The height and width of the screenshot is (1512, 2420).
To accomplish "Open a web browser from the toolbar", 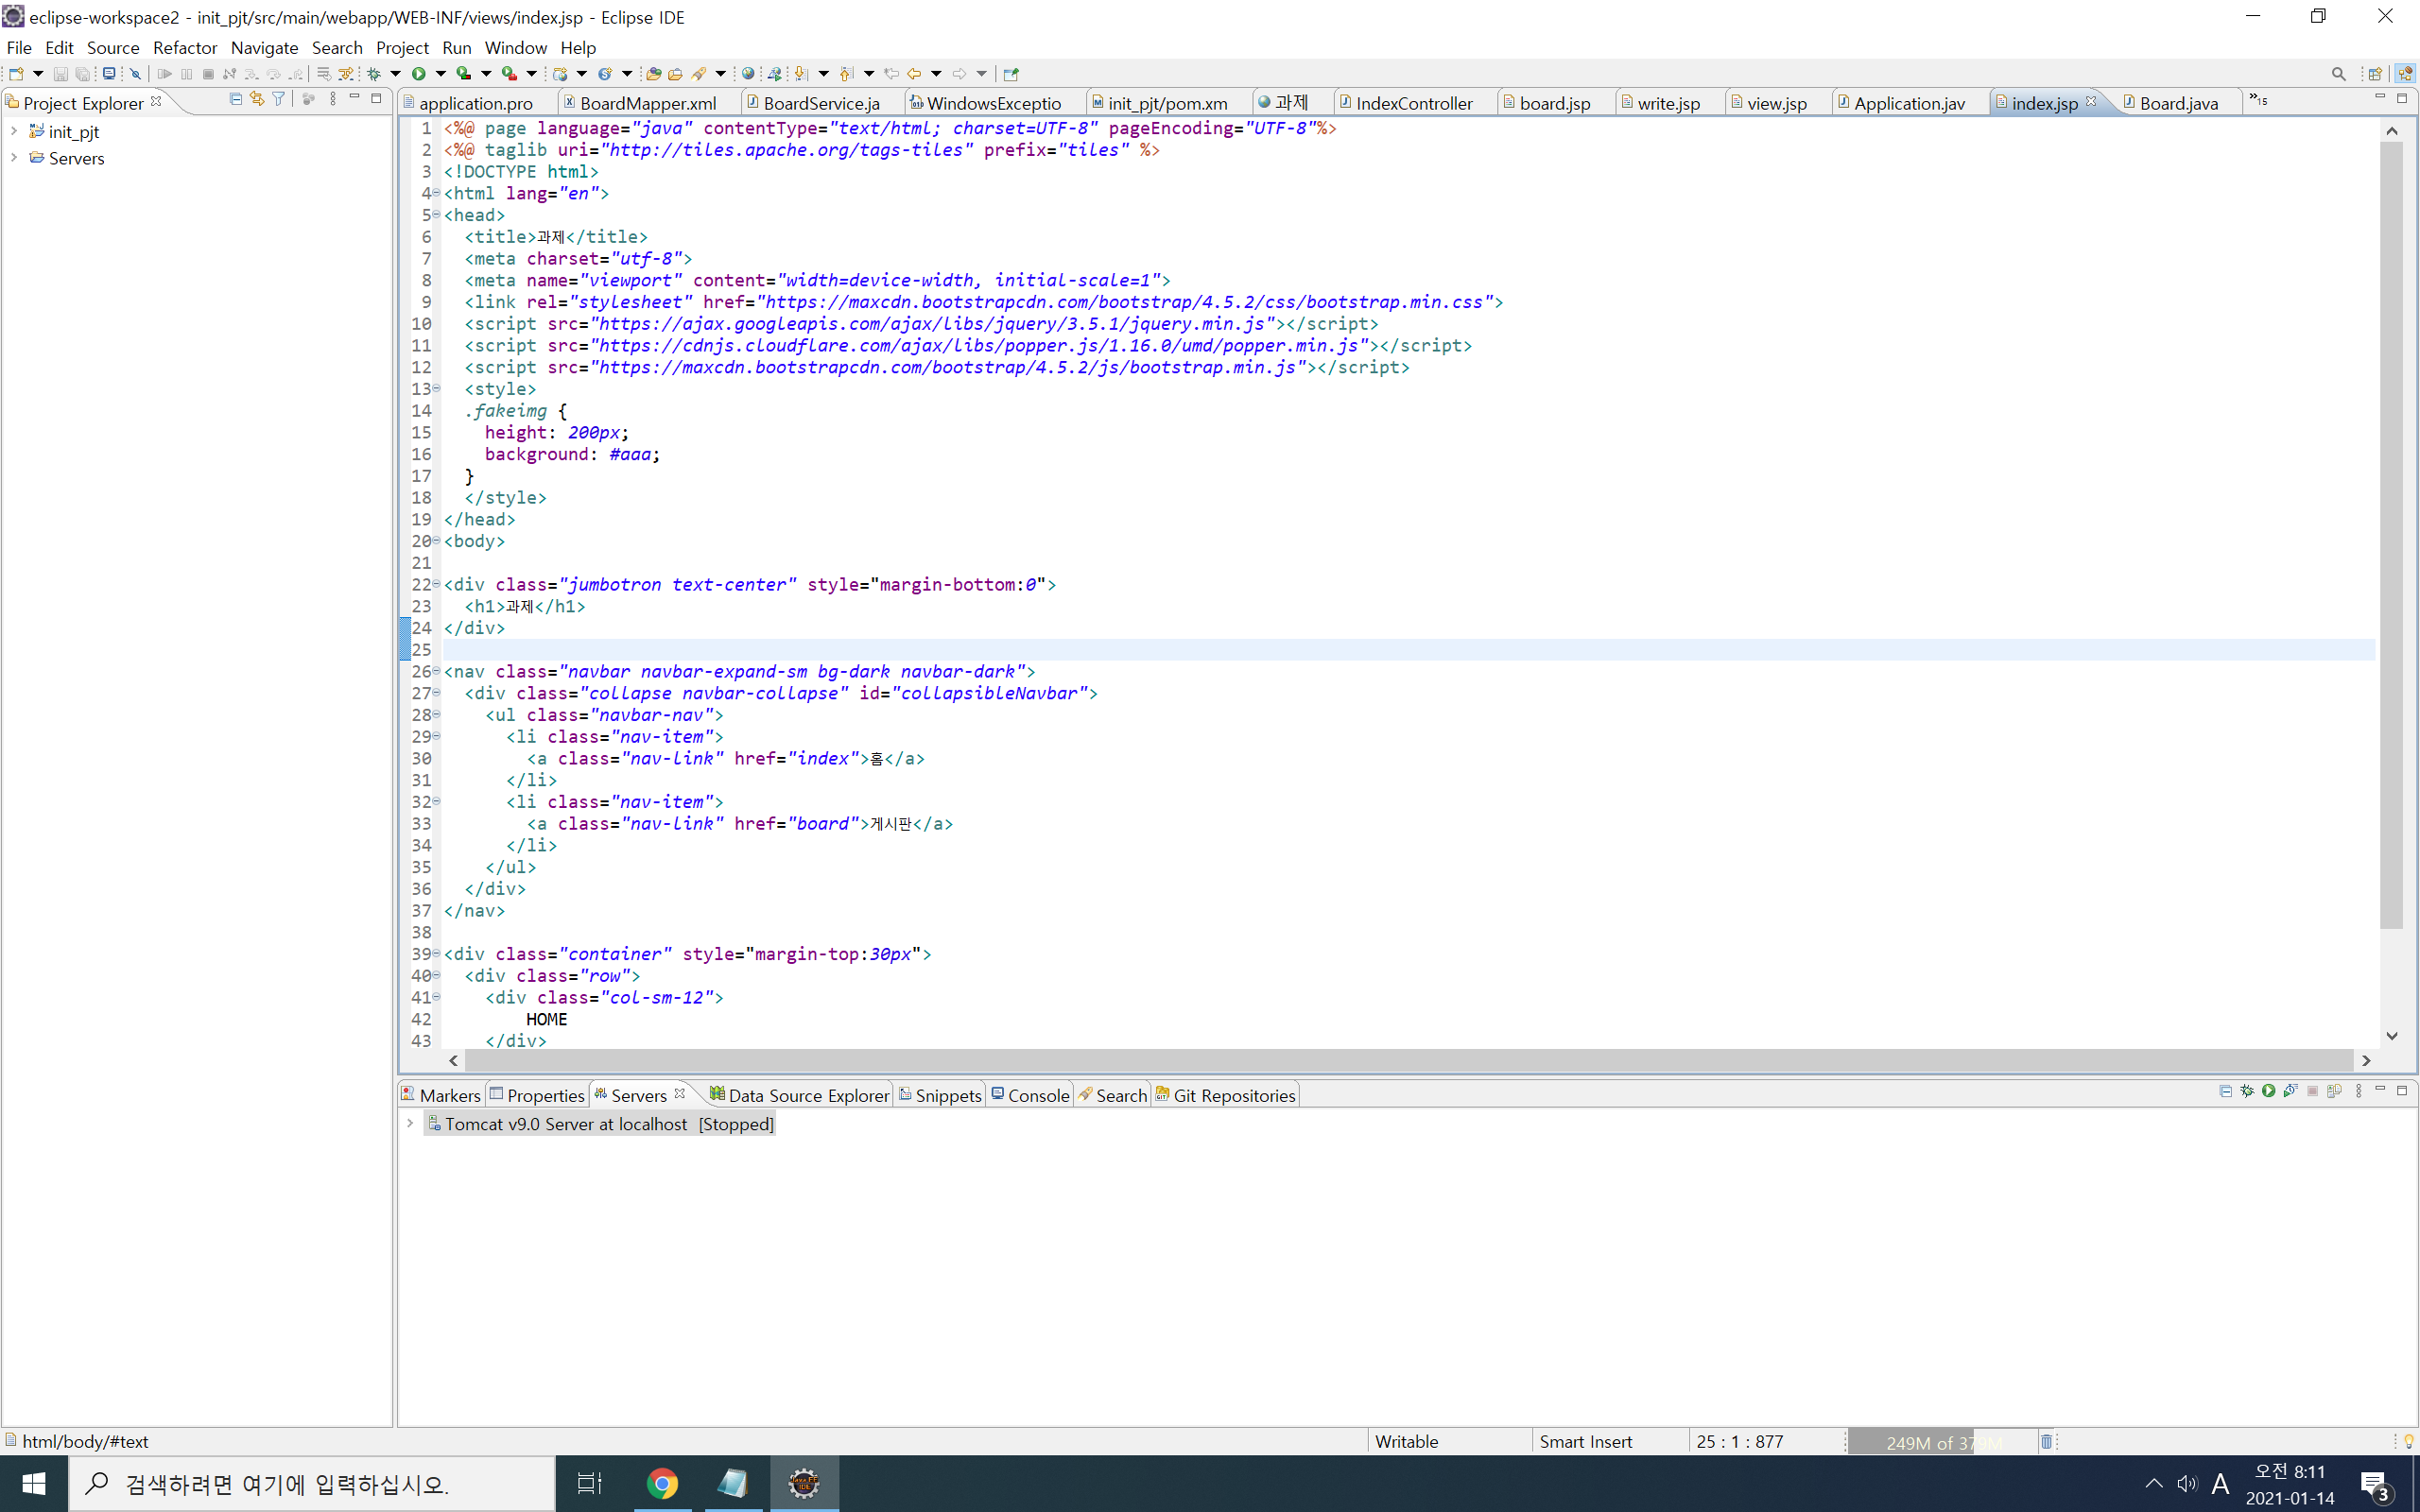I will point(748,73).
